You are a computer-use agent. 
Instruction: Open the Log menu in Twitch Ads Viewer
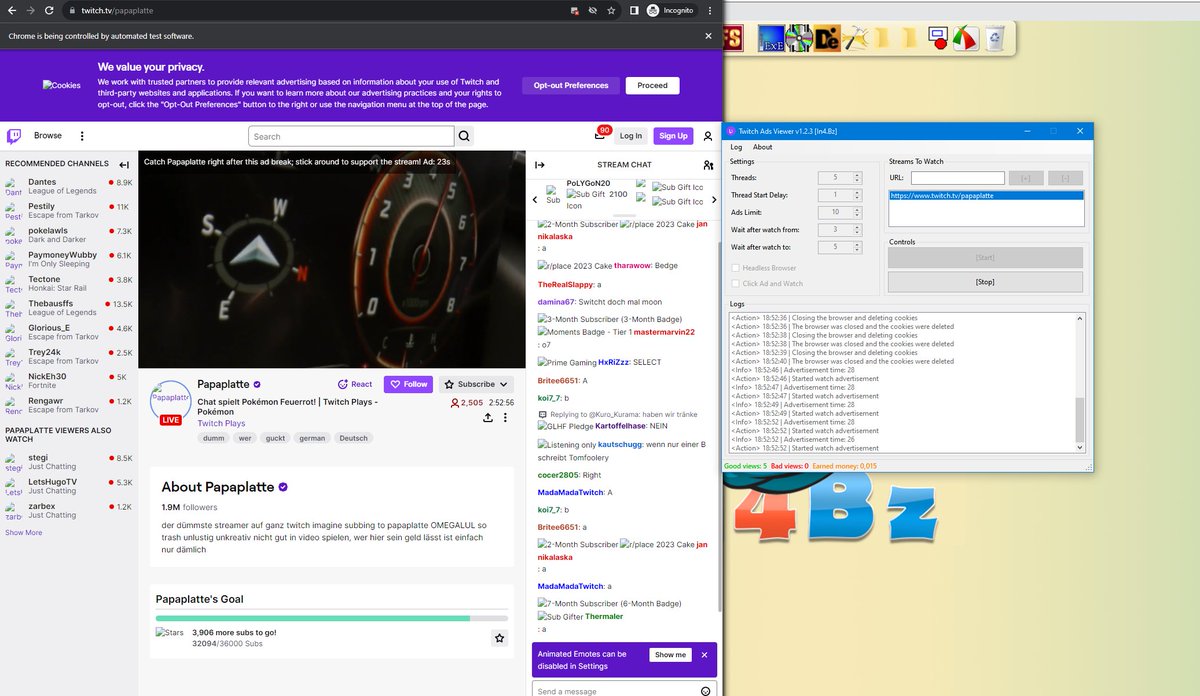tap(736, 147)
